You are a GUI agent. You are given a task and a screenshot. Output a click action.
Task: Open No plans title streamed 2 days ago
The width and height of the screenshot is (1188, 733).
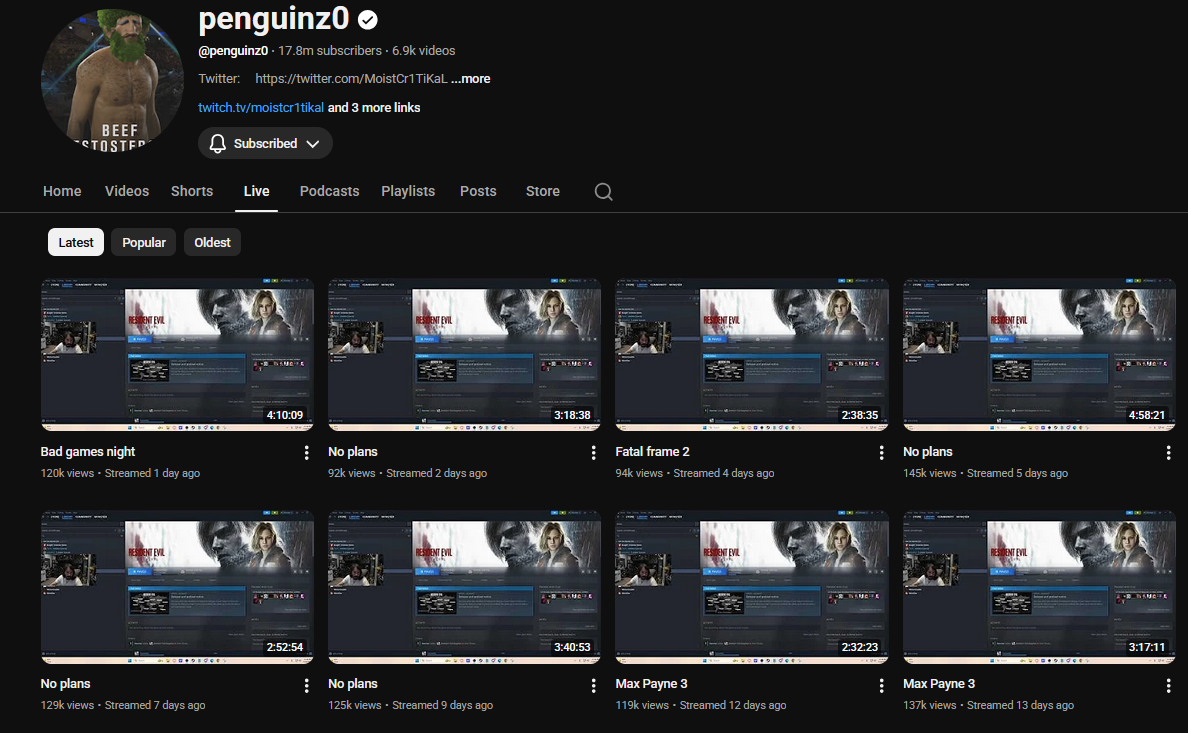[x=353, y=452]
